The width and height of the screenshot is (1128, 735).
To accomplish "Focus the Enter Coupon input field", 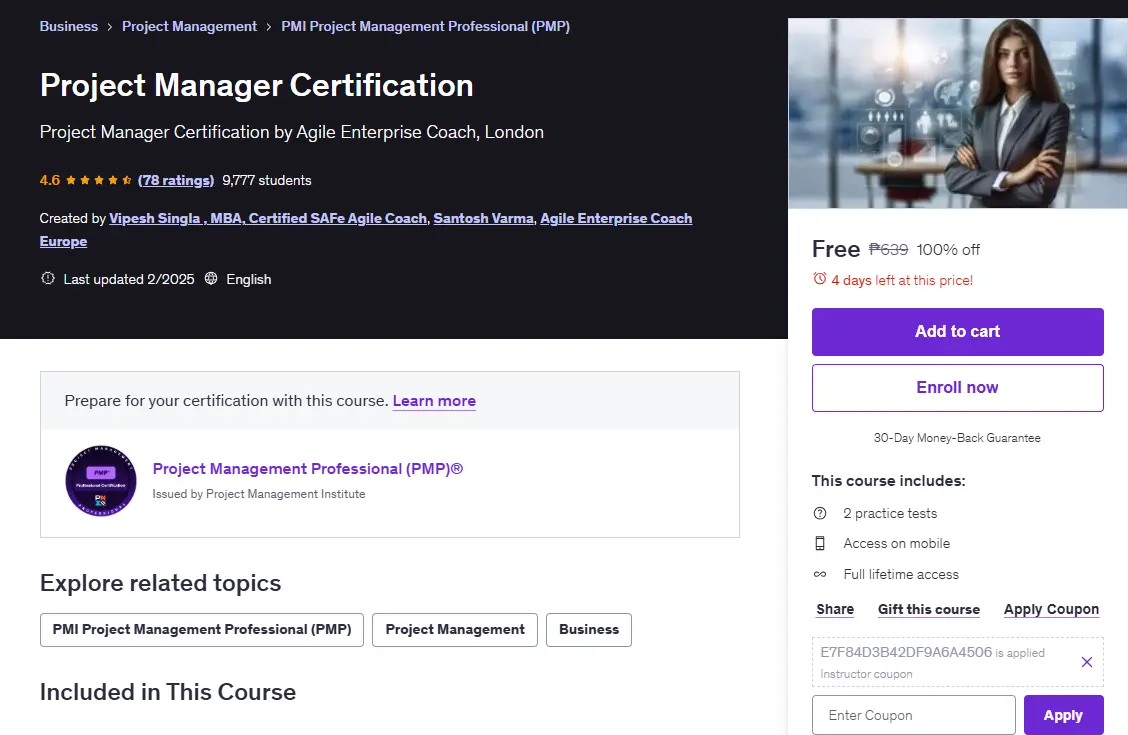I will (x=914, y=715).
